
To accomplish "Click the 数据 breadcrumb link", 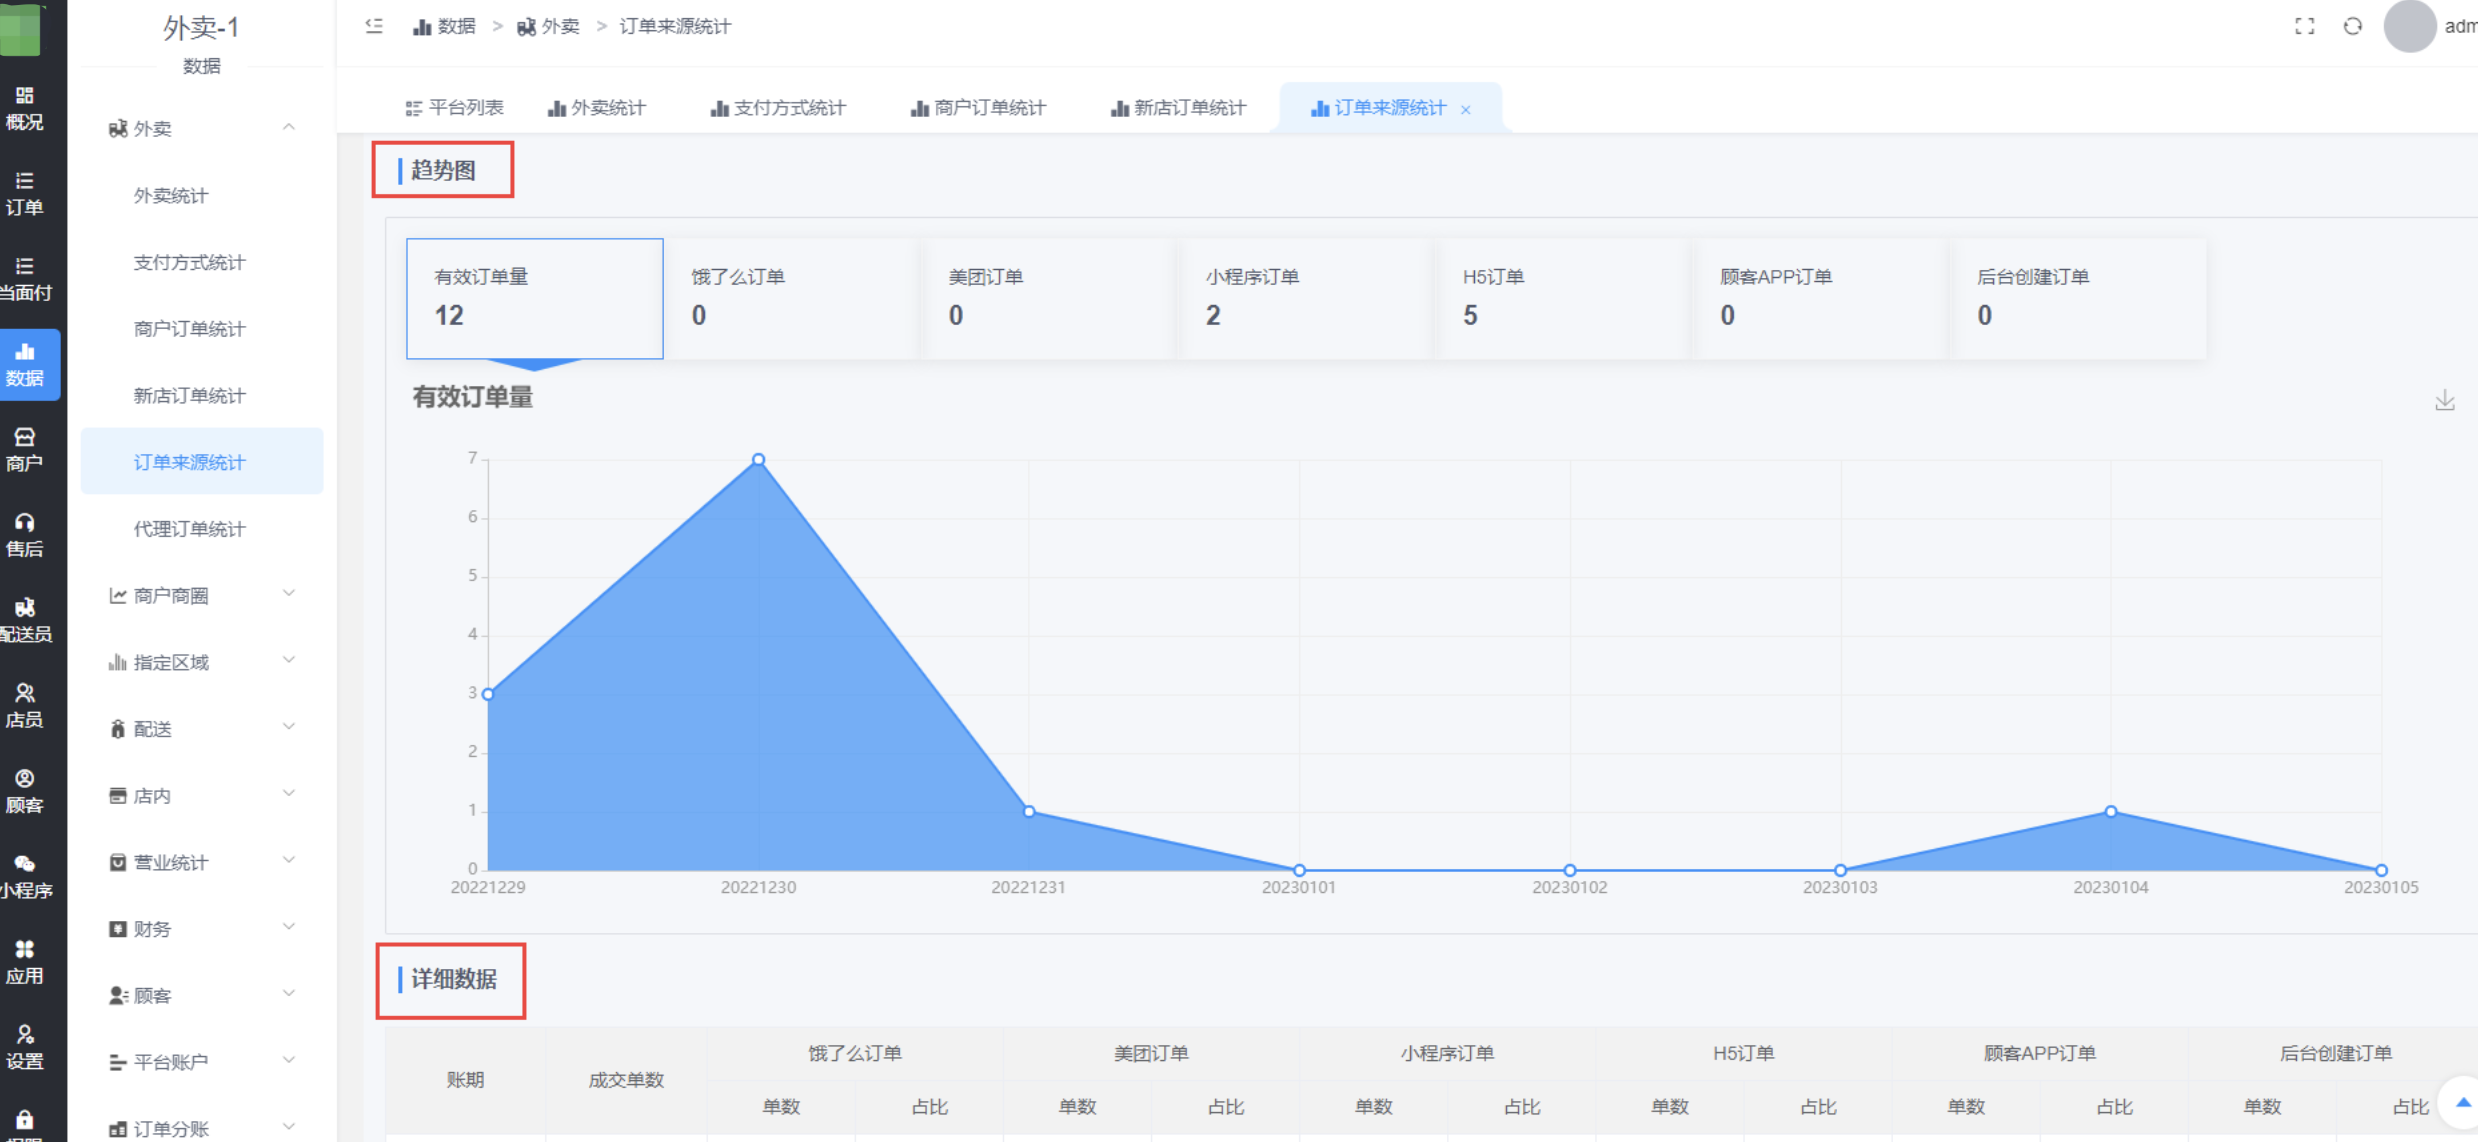I will 445,27.
